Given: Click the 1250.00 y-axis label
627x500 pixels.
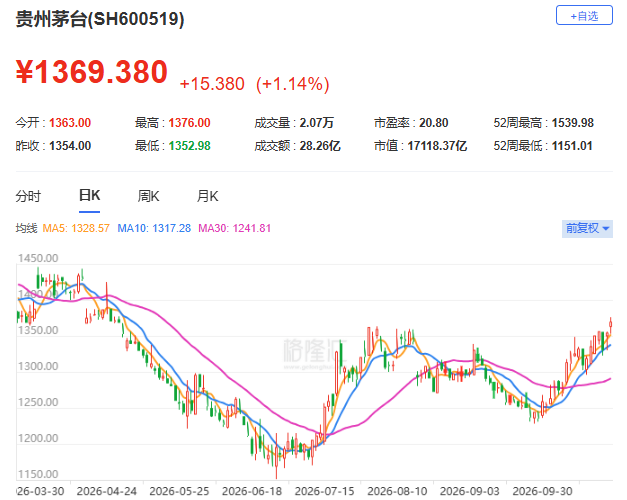Looking at the screenshot, I should tap(38, 402).
